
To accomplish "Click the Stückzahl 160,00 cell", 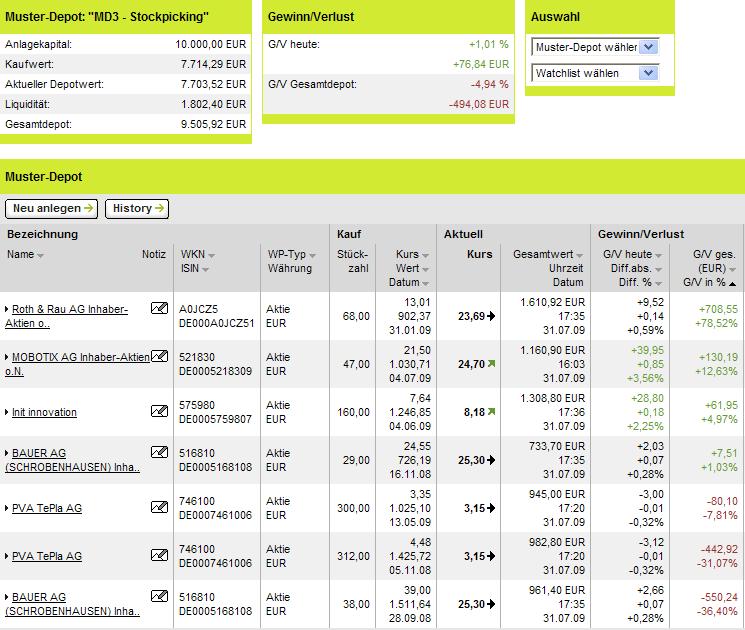I will (353, 412).
